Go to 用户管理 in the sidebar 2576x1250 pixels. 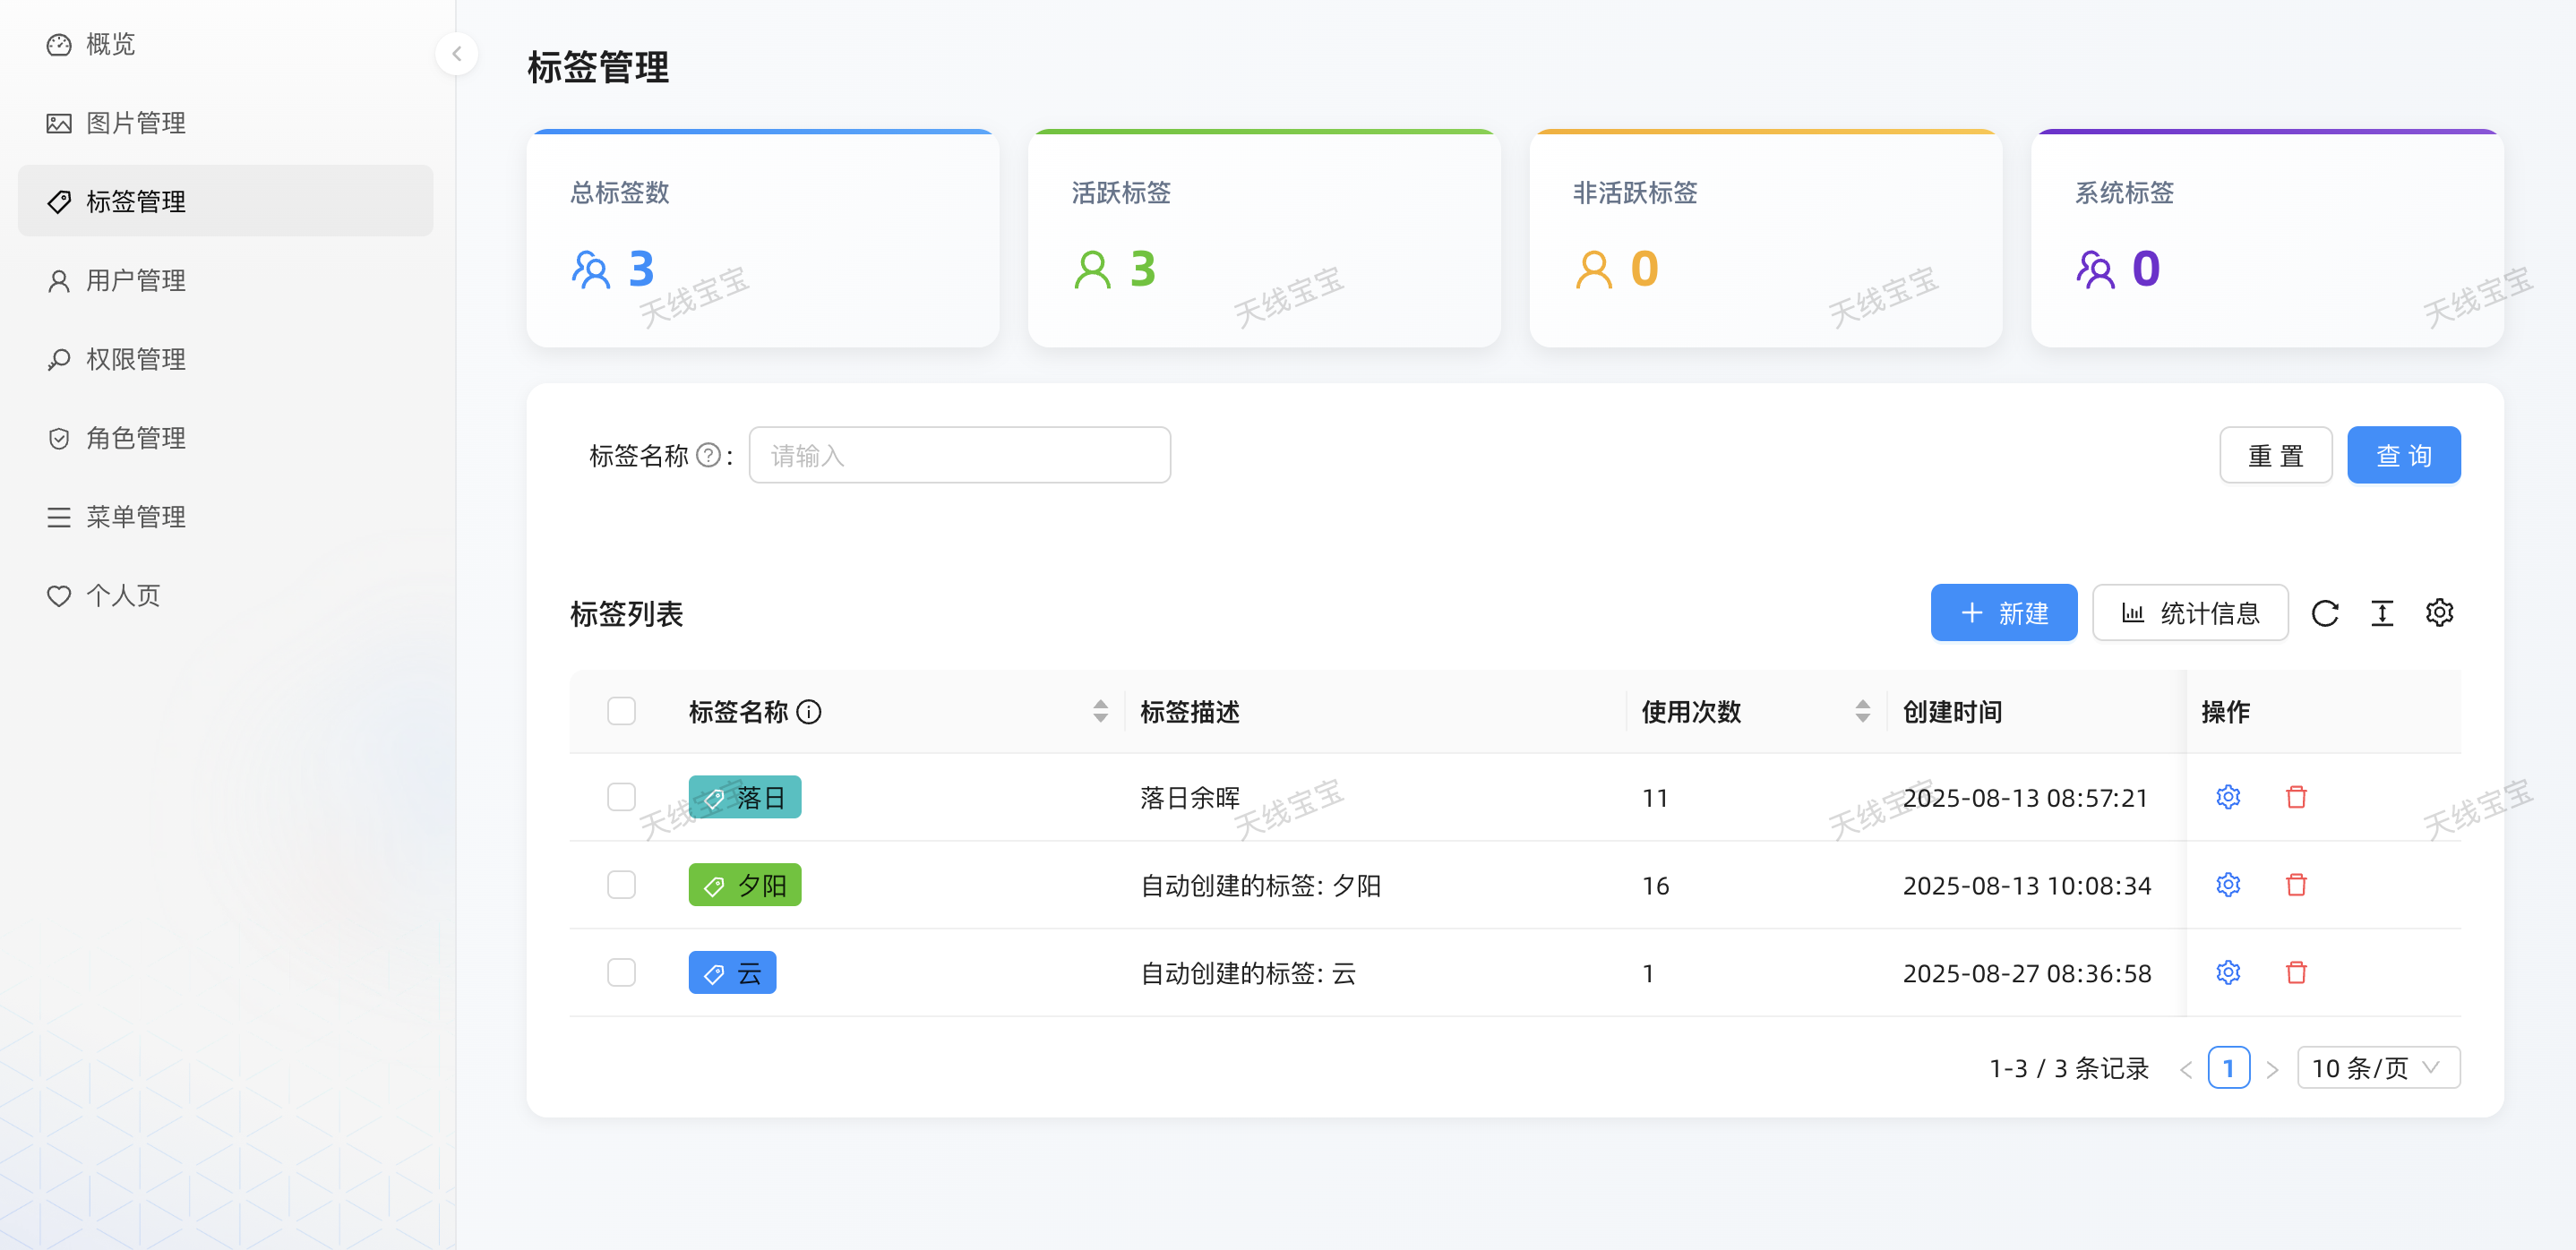tap(135, 281)
